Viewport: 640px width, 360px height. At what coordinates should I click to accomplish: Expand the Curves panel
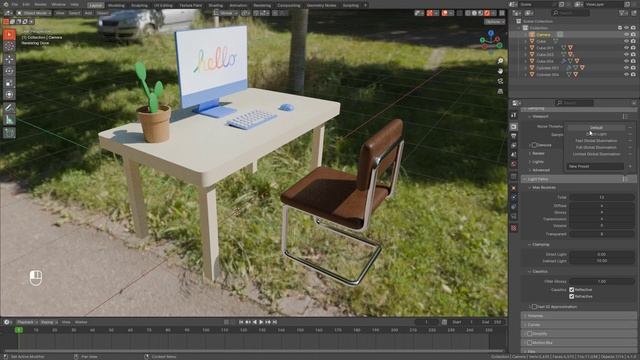coord(579,324)
